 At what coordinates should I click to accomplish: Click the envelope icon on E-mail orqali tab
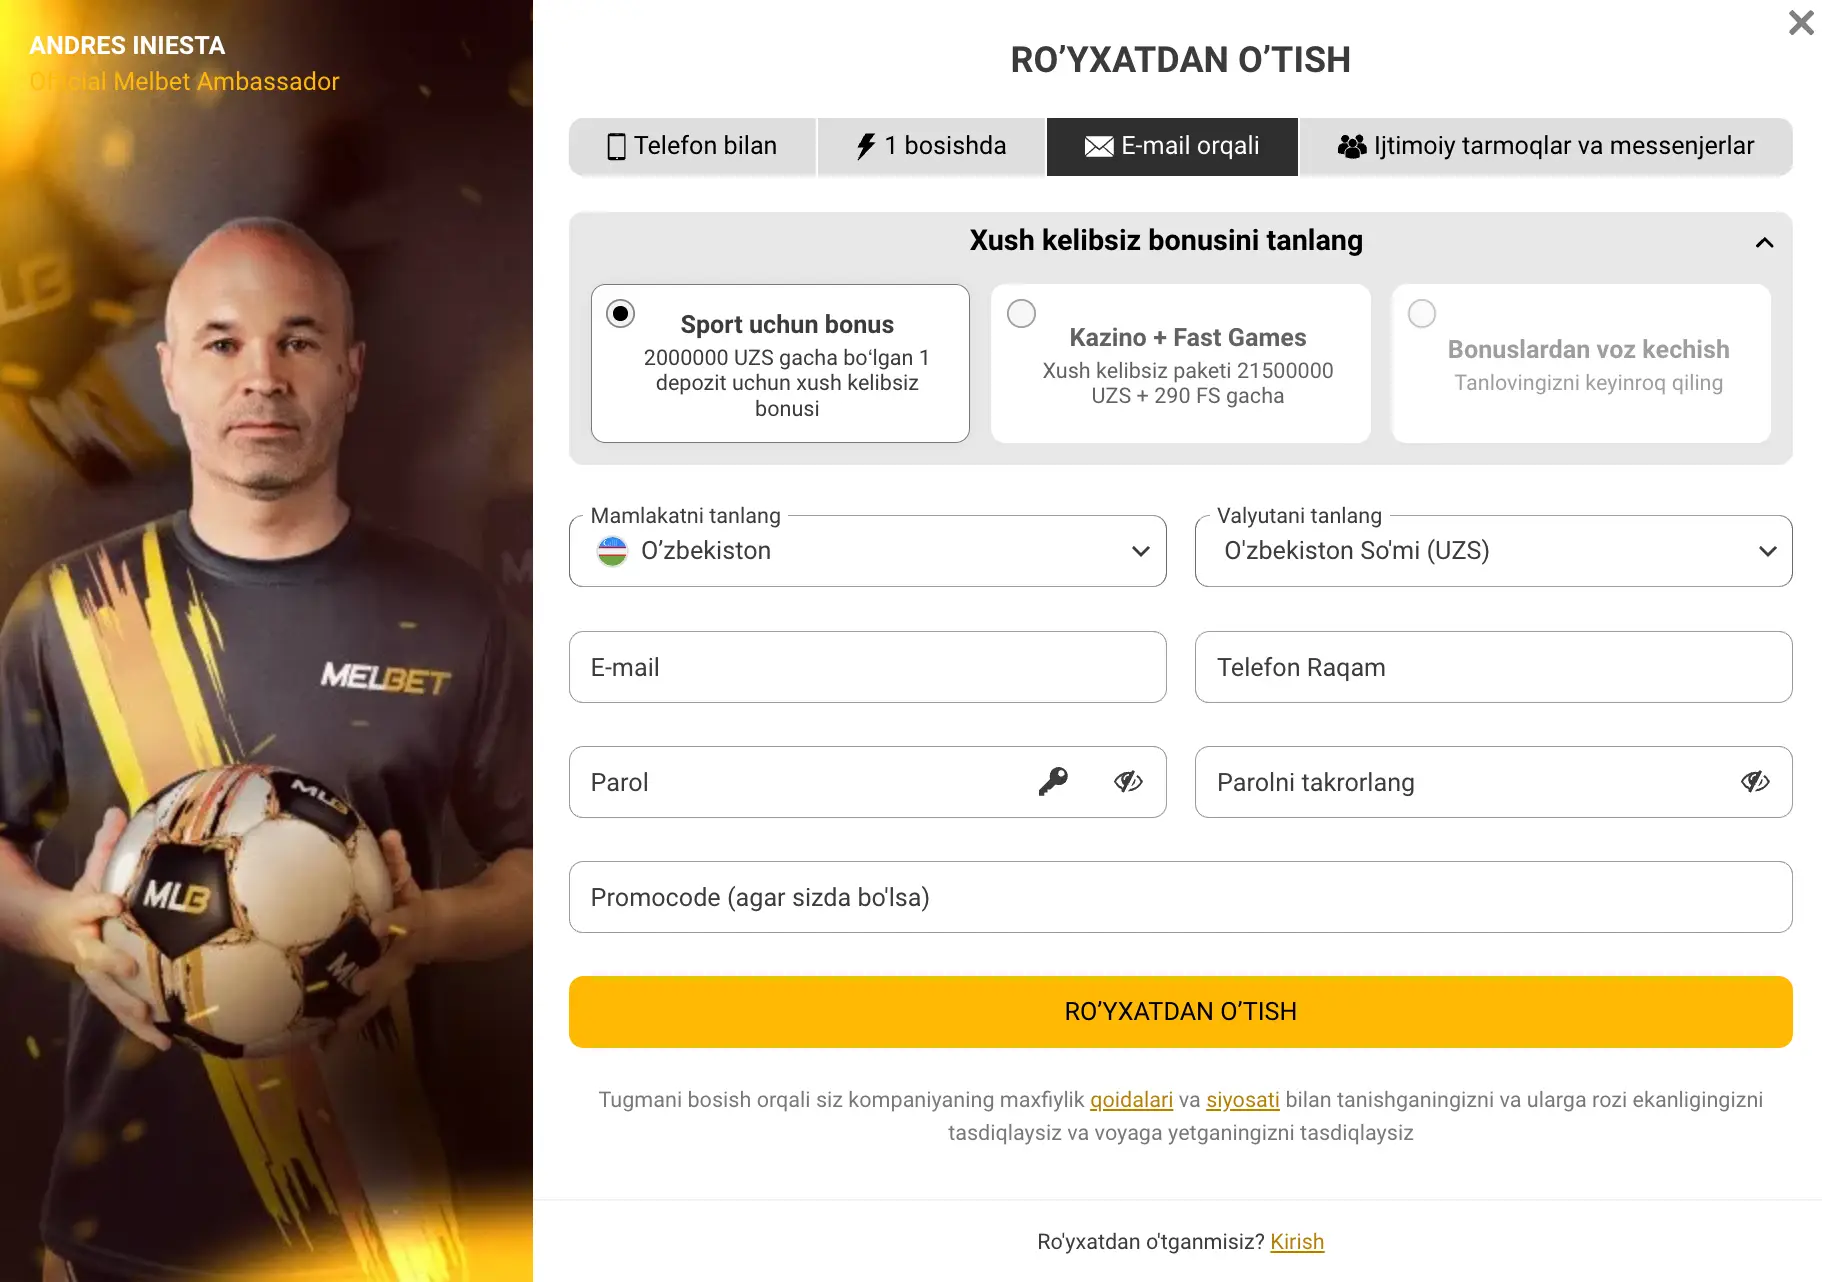point(1097,146)
